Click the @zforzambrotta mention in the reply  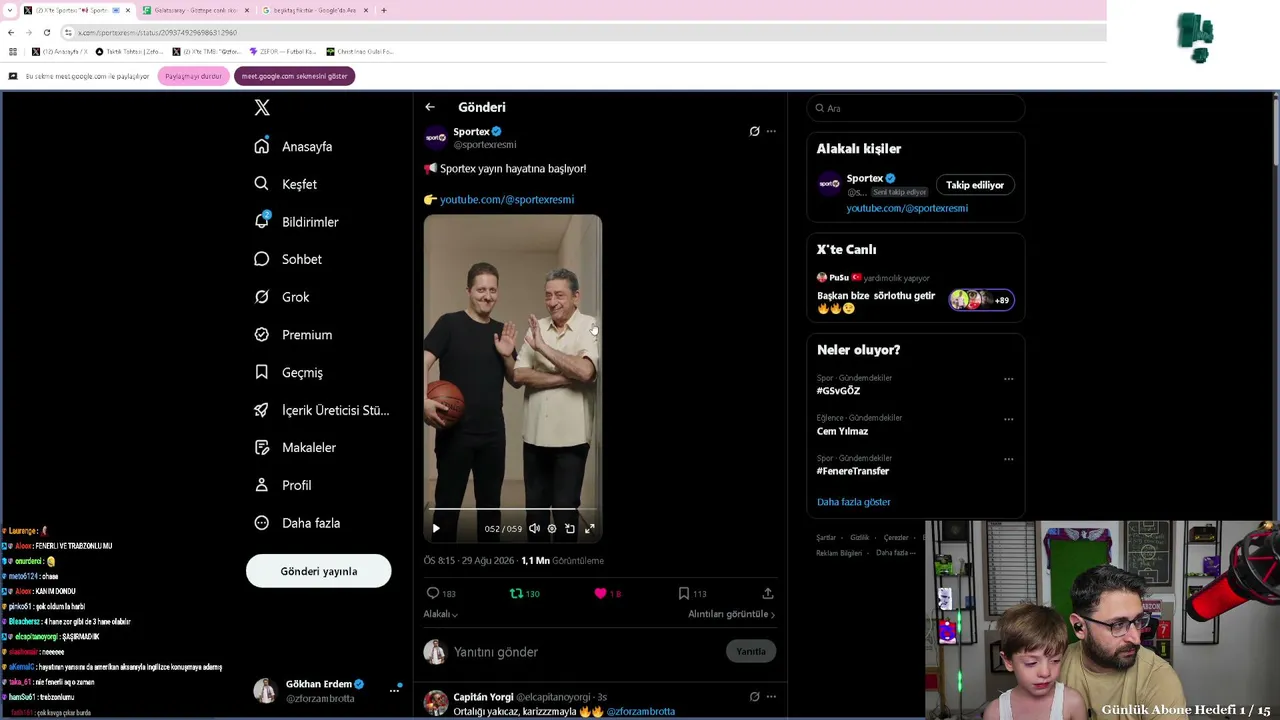641,712
